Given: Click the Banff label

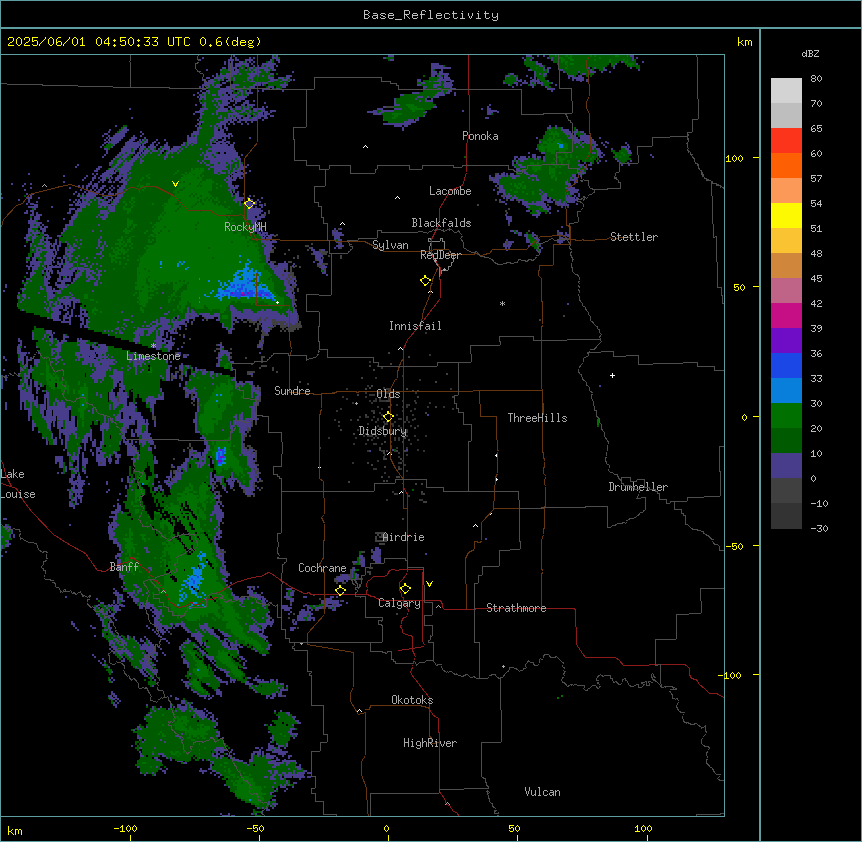Looking at the screenshot, I should tap(124, 567).
